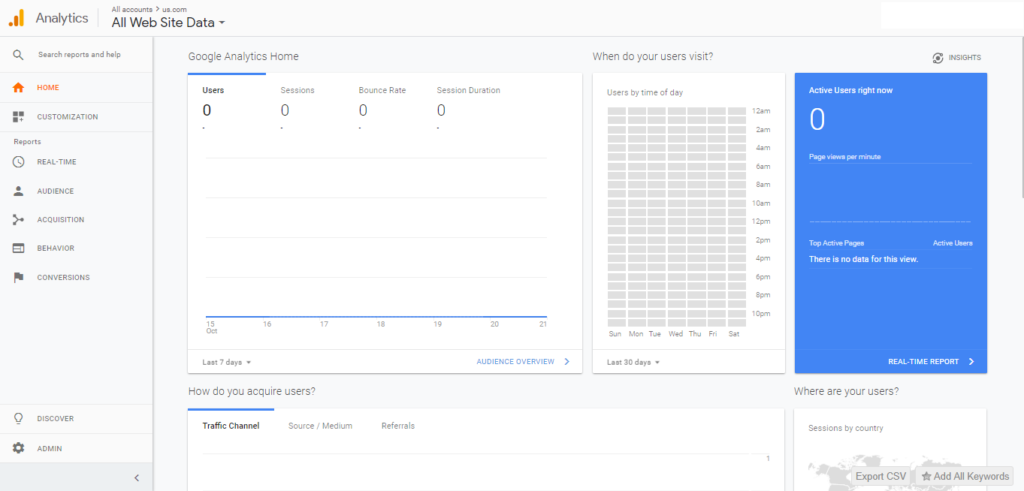The height and width of the screenshot is (491, 1024).
Task: Click the Add All Keywords button
Action: coord(965,477)
